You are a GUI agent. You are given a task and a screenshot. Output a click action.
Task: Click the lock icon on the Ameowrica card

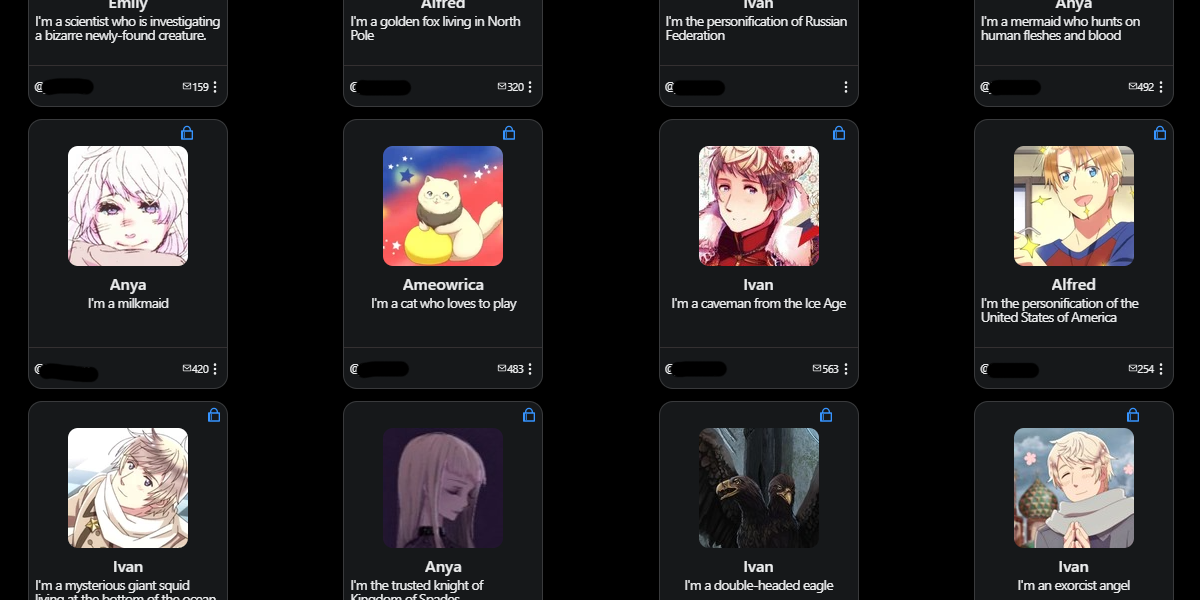tap(508, 132)
